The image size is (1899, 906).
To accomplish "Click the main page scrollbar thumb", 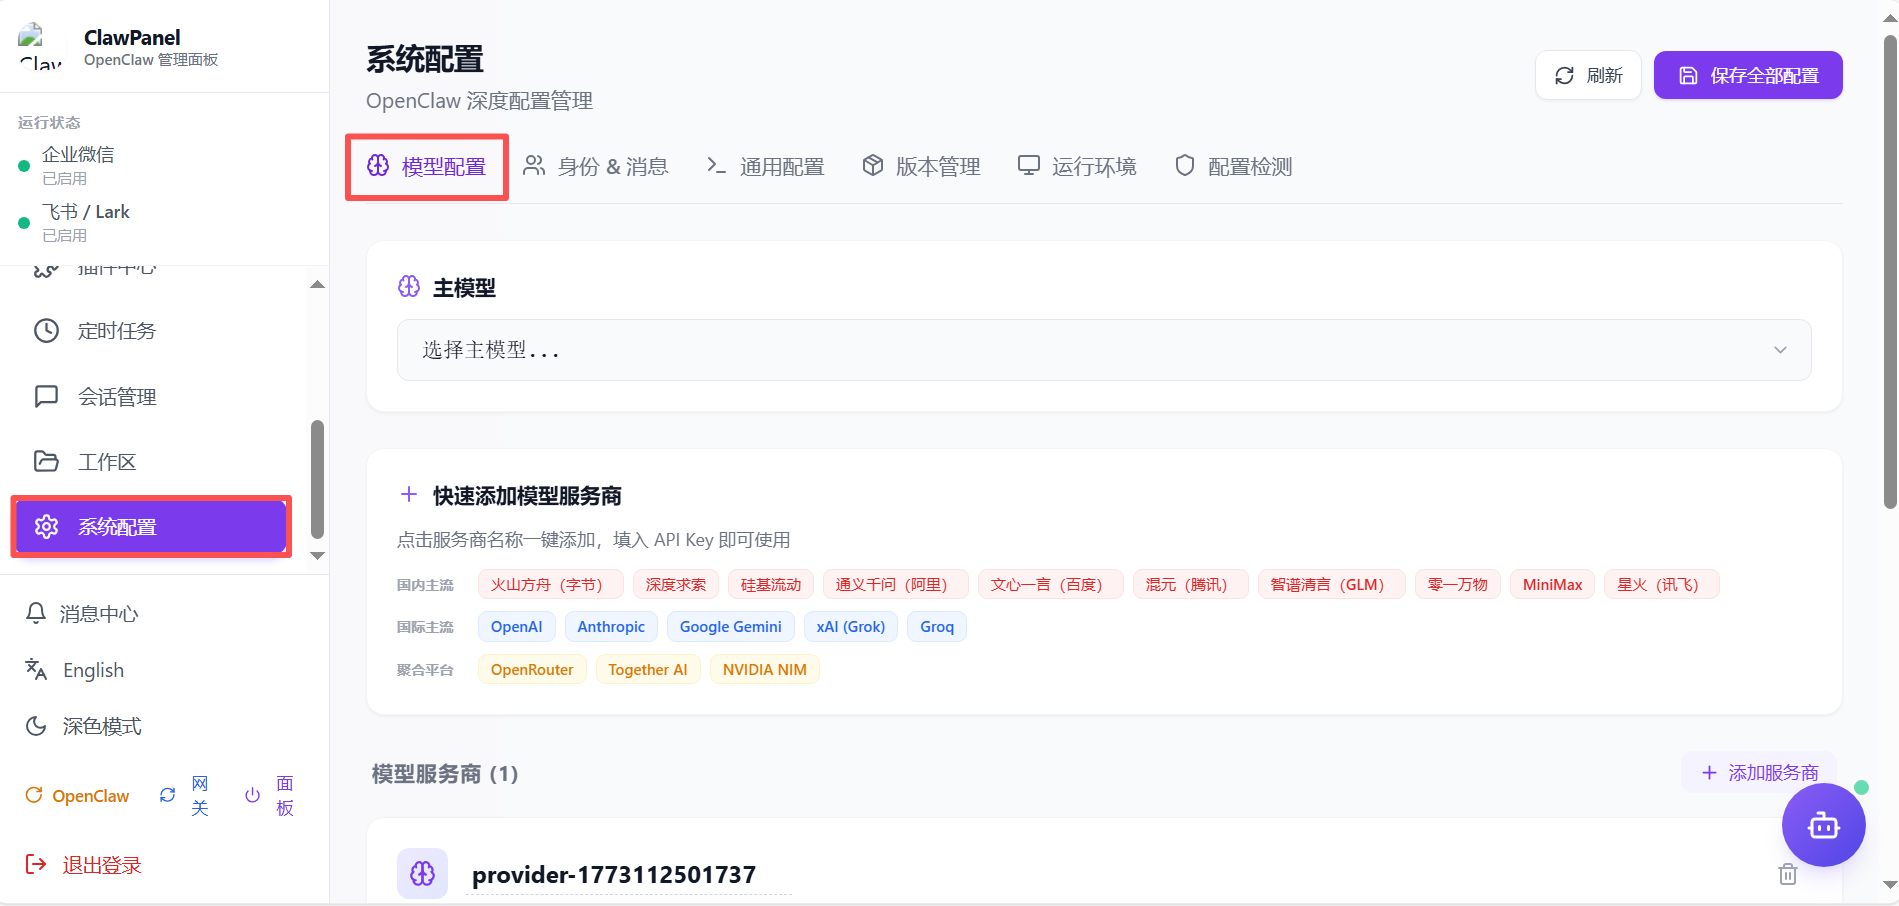I will pos(1890,272).
